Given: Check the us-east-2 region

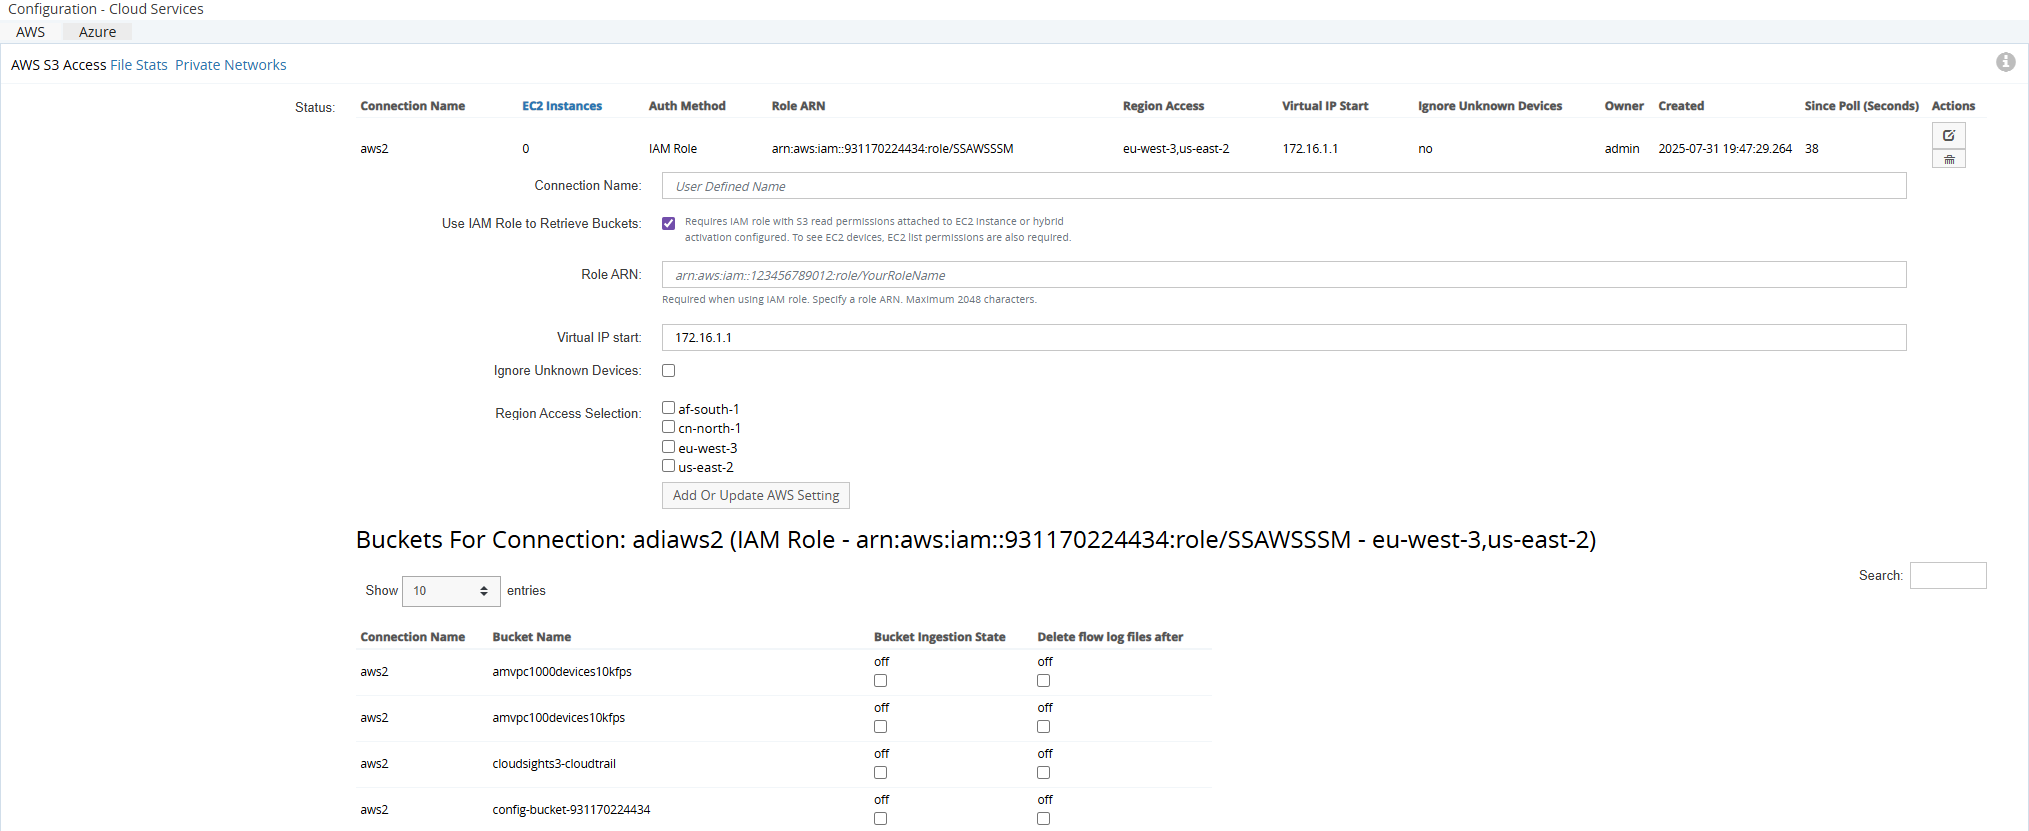Looking at the screenshot, I should (x=668, y=466).
